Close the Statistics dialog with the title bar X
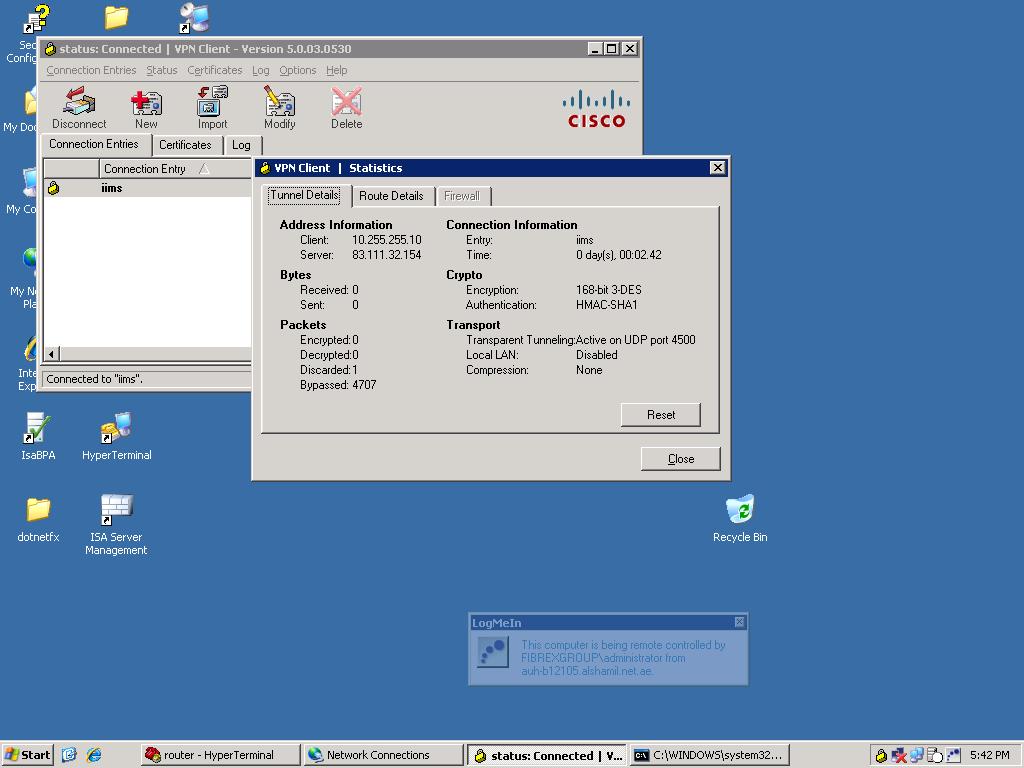 click(717, 168)
